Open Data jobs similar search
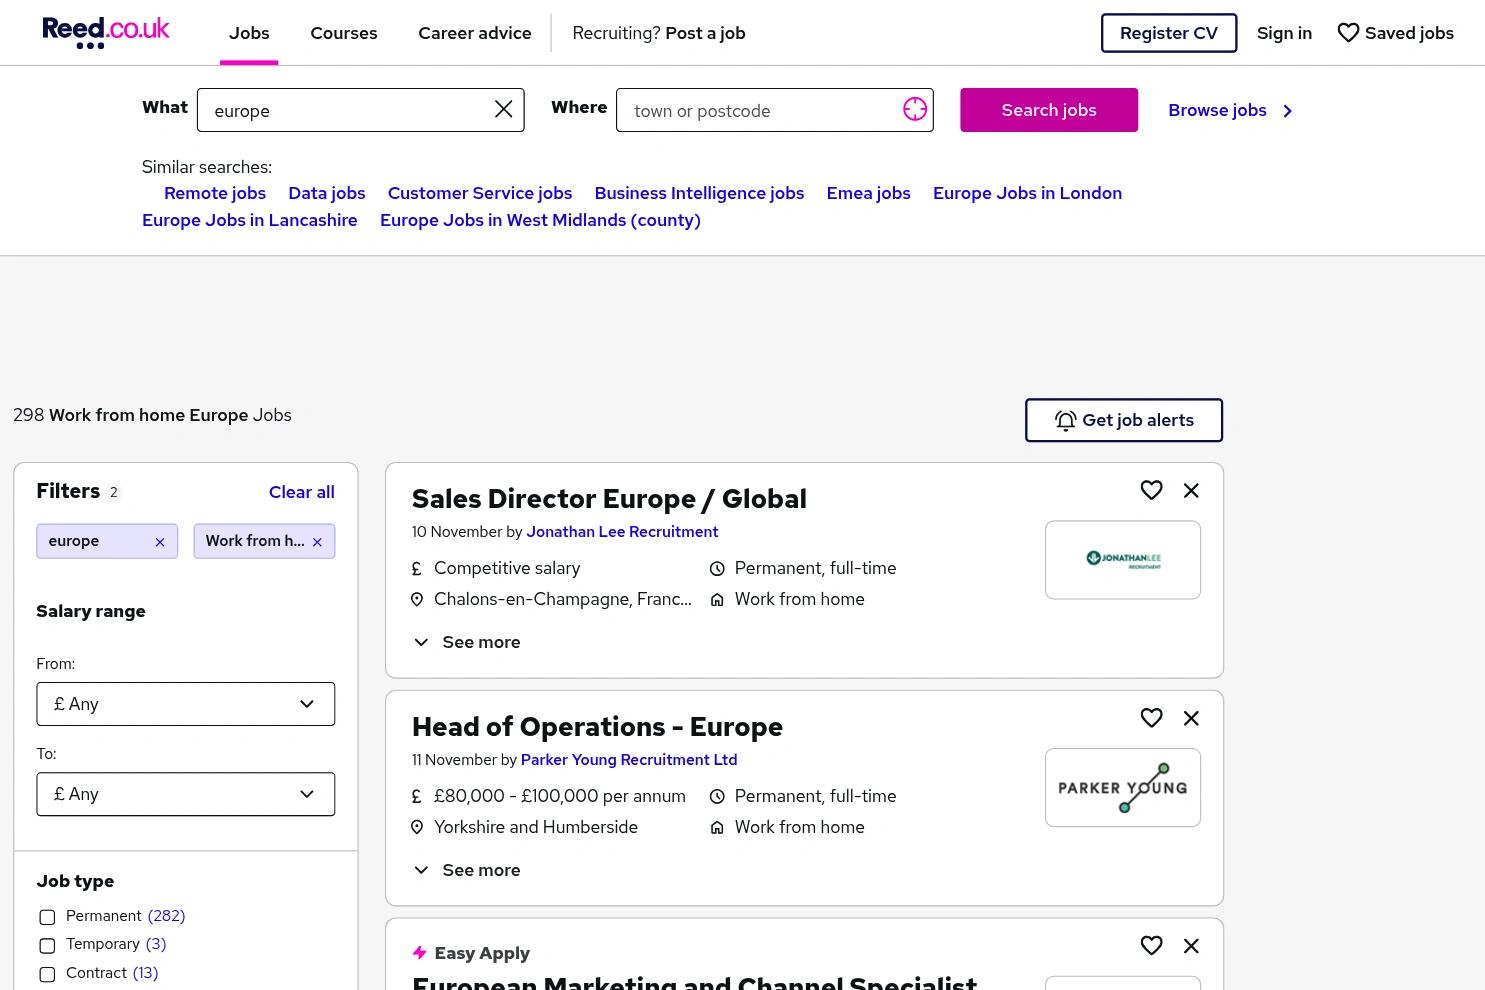 (327, 193)
